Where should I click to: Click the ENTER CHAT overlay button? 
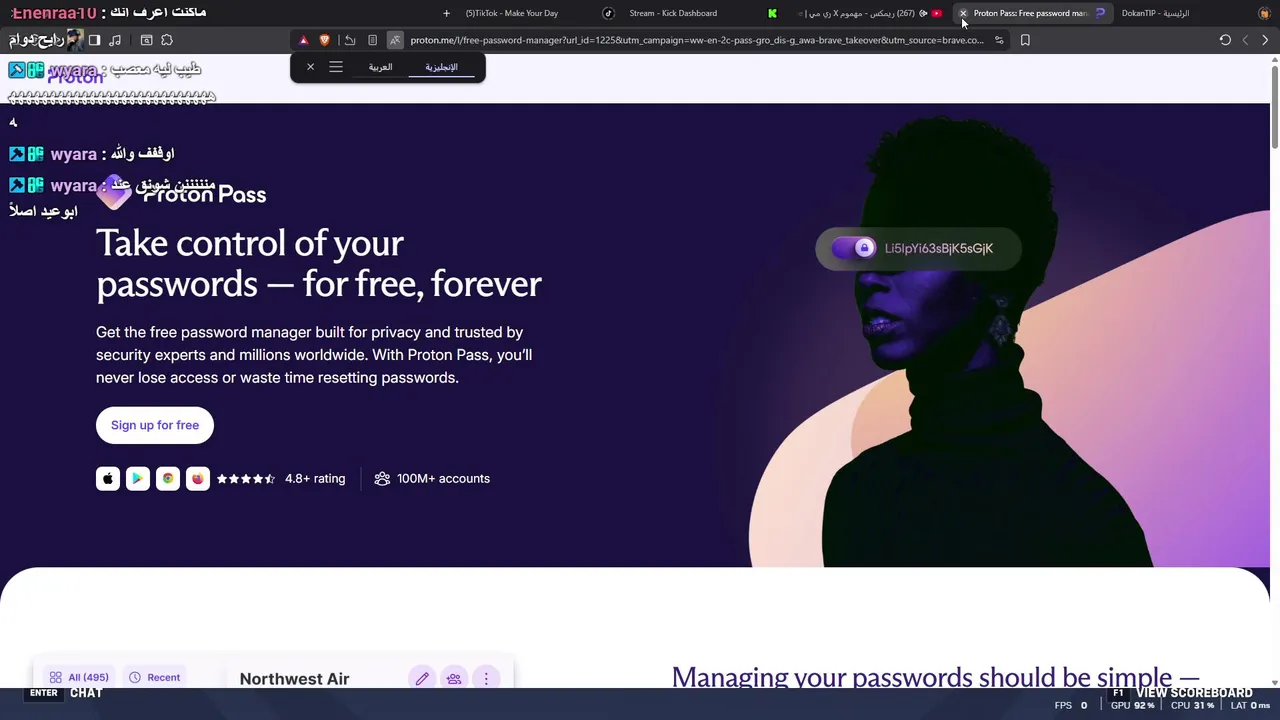(x=66, y=693)
